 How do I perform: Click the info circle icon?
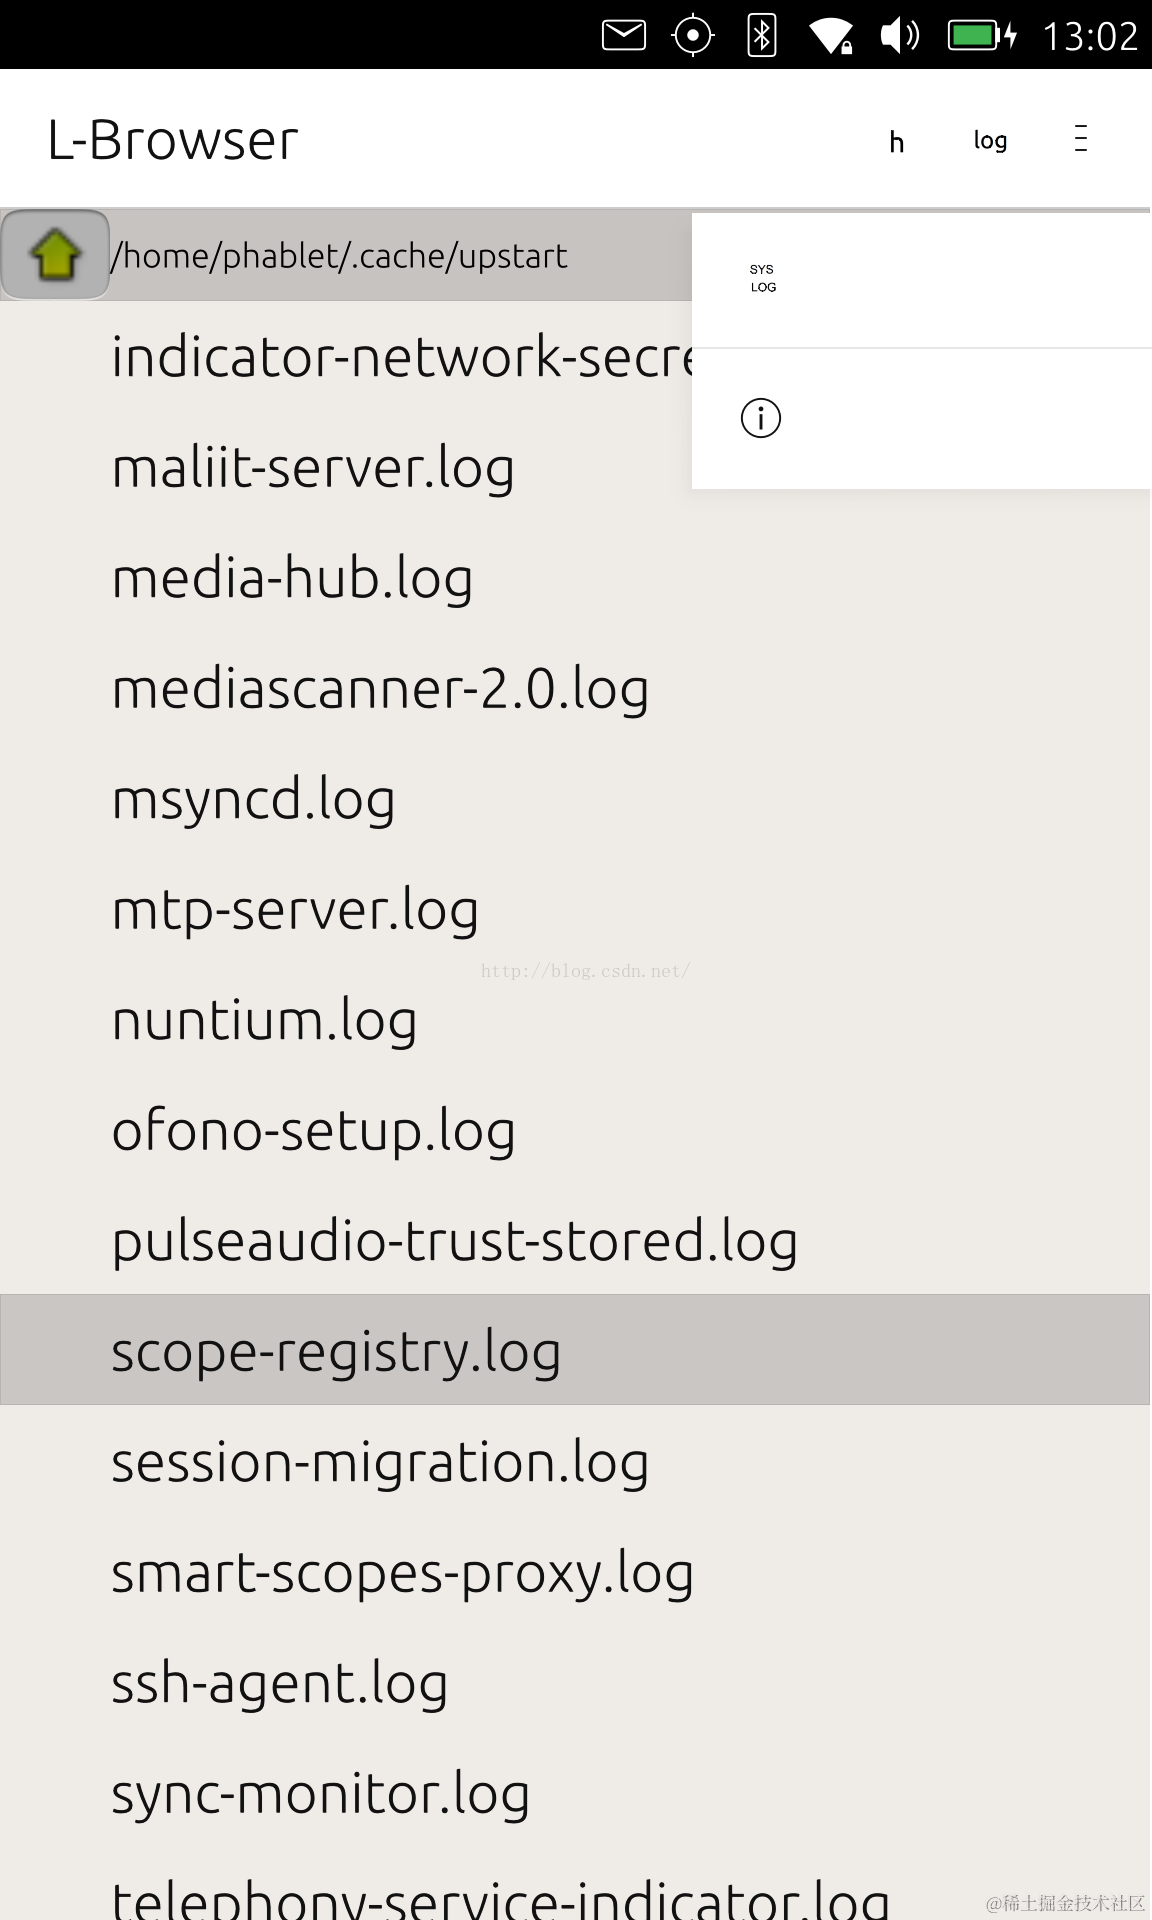point(760,418)
